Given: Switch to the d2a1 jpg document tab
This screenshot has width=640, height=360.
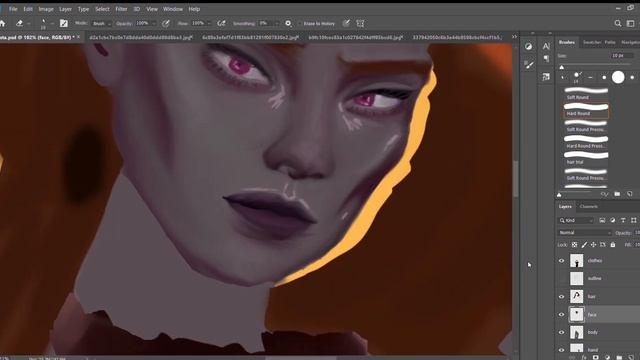Looking at the screenshot, I should 141,38.
